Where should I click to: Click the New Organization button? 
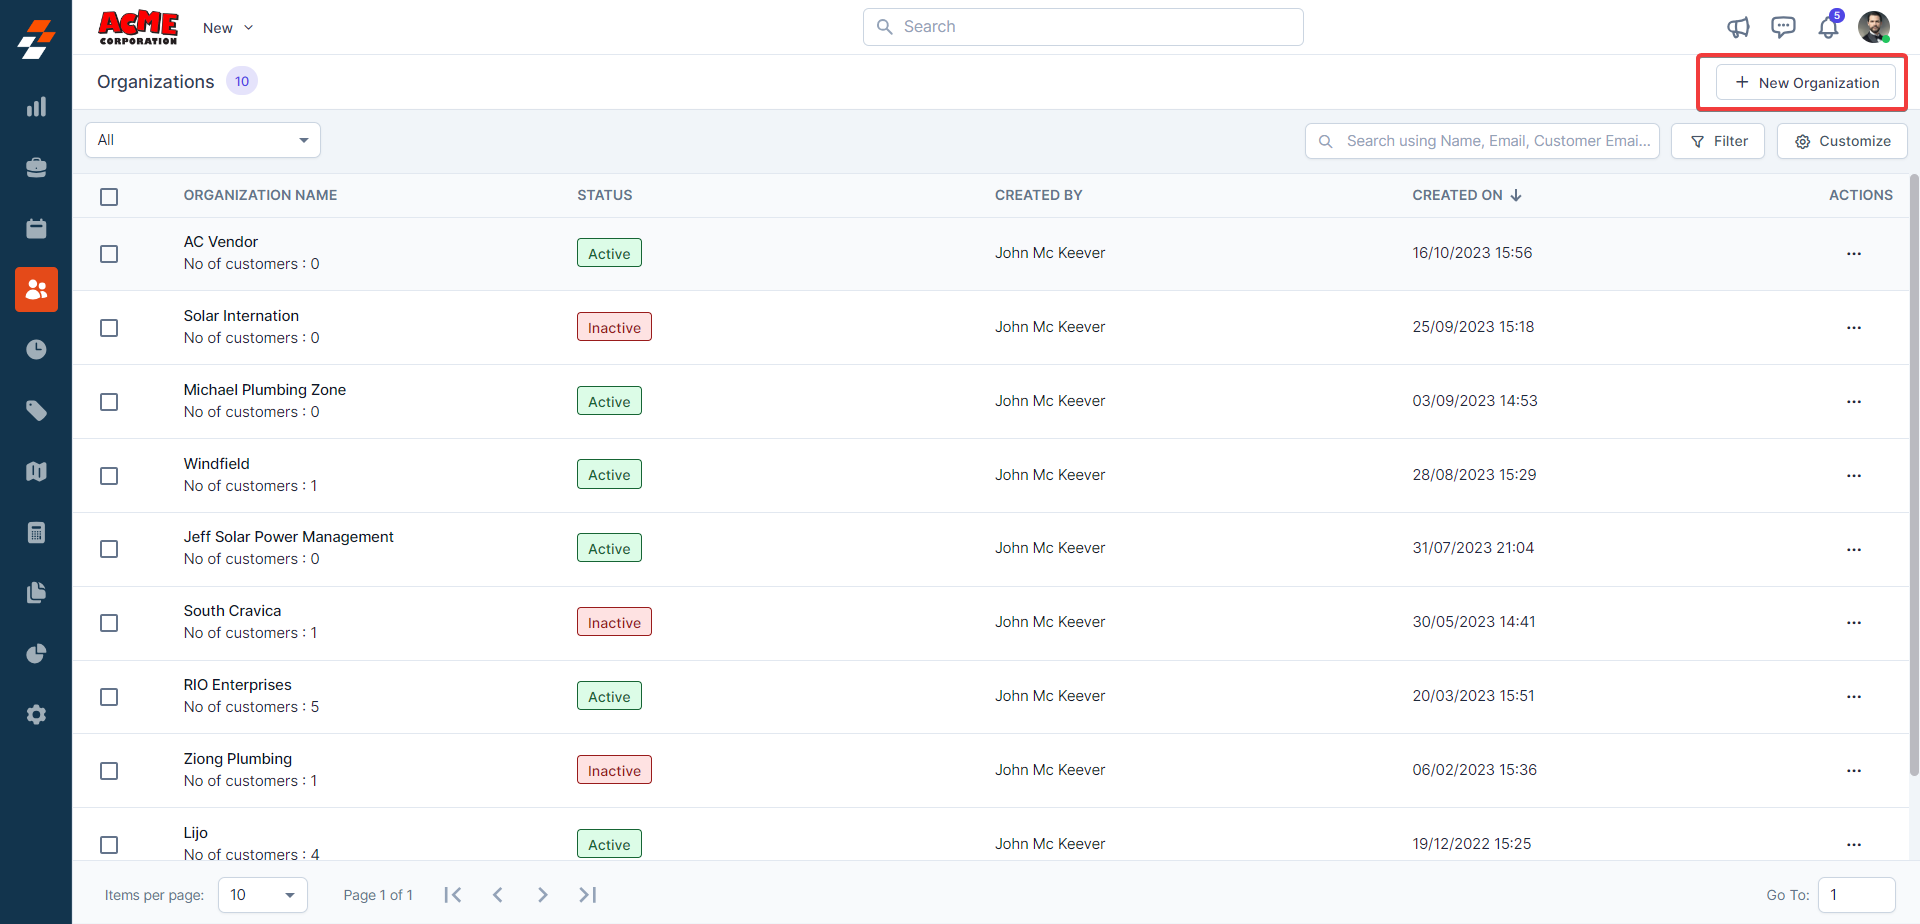[1806, 83]
